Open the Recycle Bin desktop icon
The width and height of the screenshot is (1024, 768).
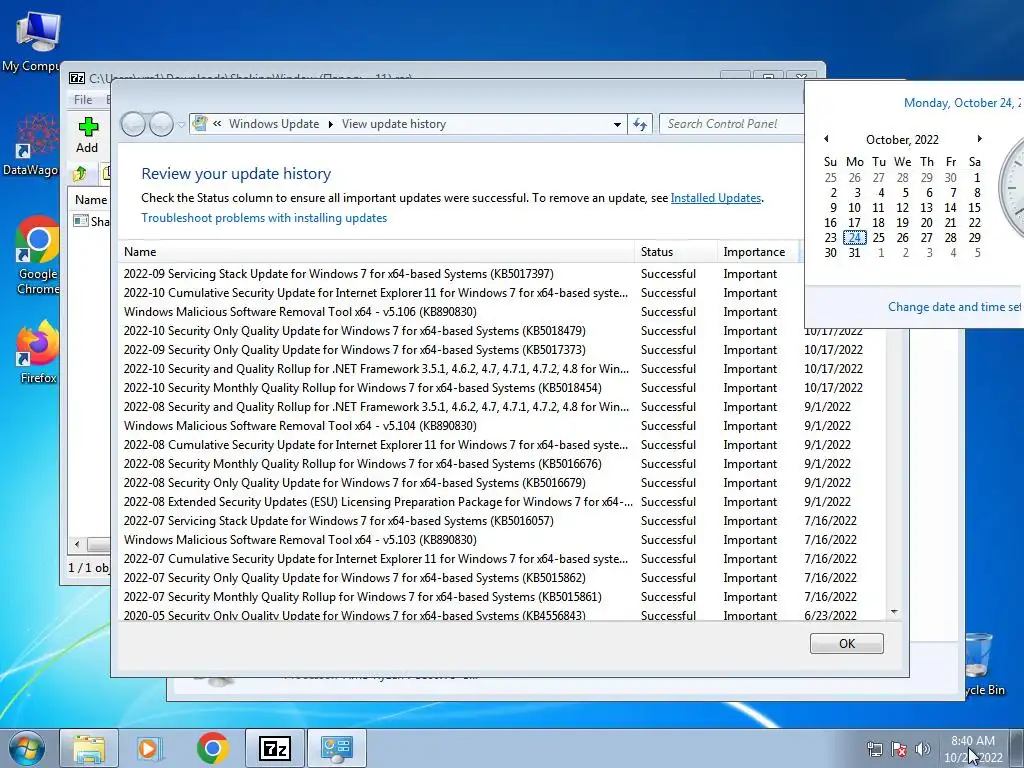(983, 664)
